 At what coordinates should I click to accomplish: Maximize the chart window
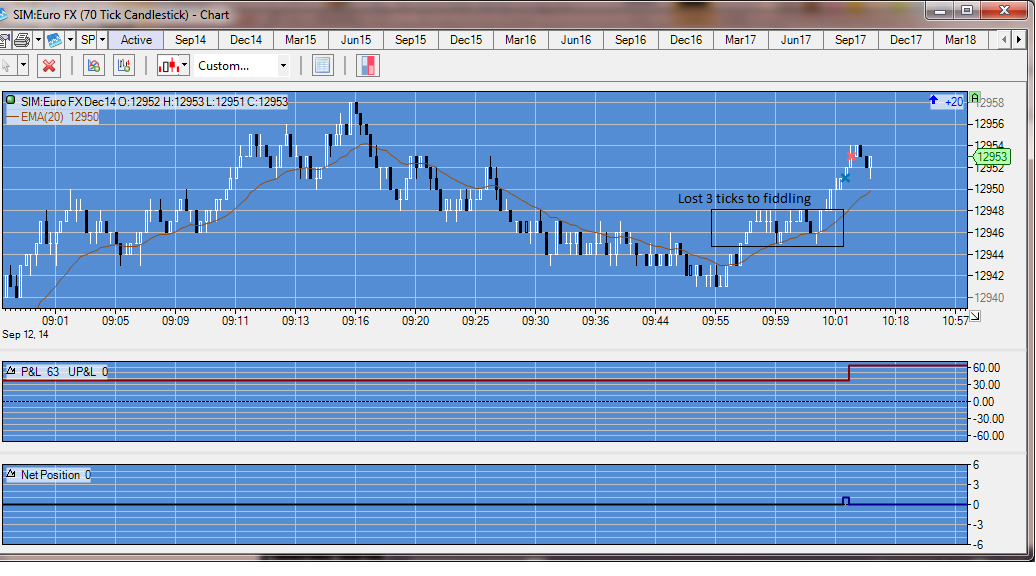click(x=967, y=11)
